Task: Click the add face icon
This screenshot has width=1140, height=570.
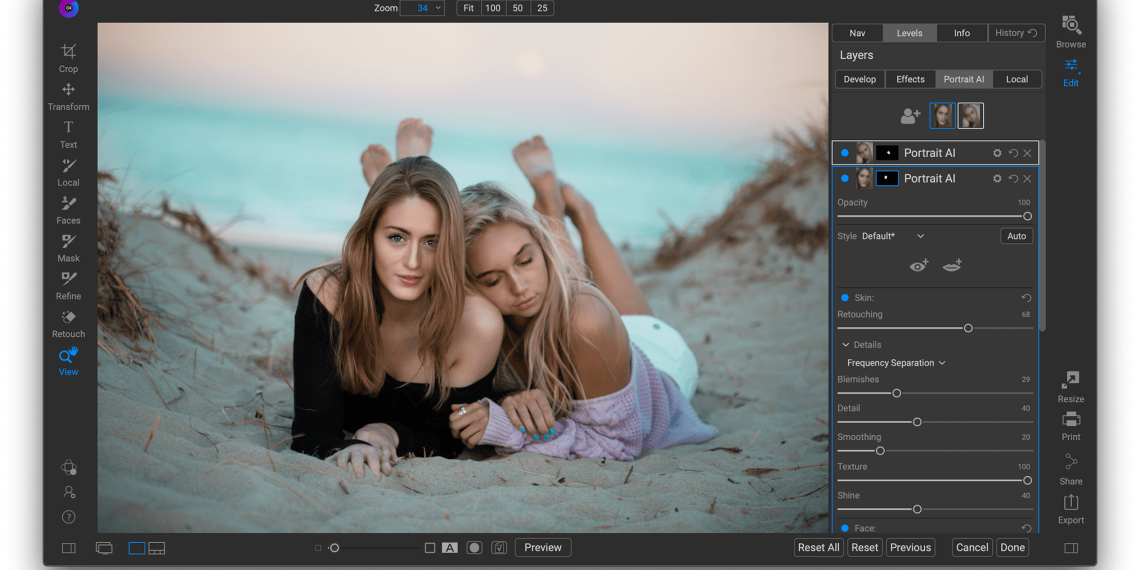Action: point(910,116)
